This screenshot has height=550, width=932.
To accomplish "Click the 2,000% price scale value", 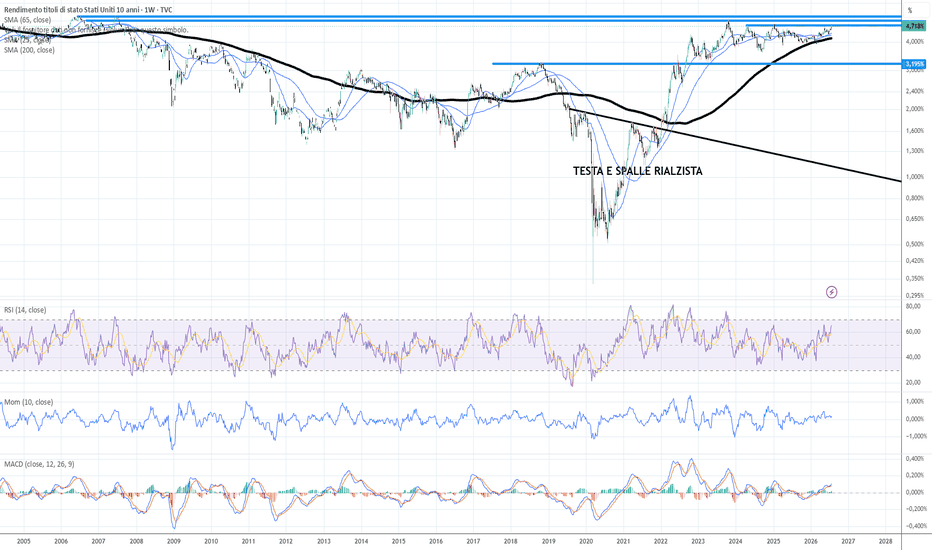I will (915, 109).
